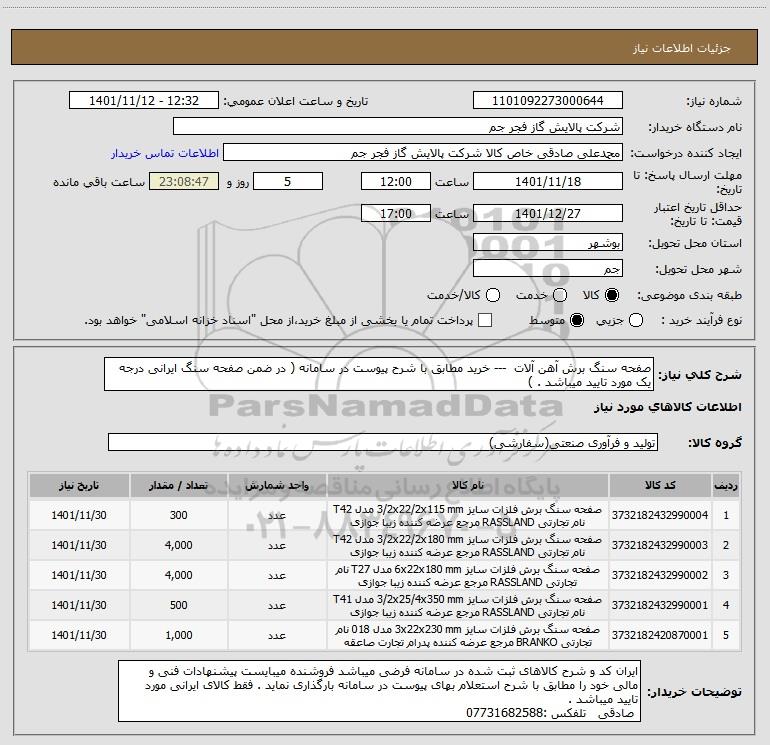Click the 6x22x180 mm T27 item name
The width and height of the screenshot is (770, 745).
468,576
